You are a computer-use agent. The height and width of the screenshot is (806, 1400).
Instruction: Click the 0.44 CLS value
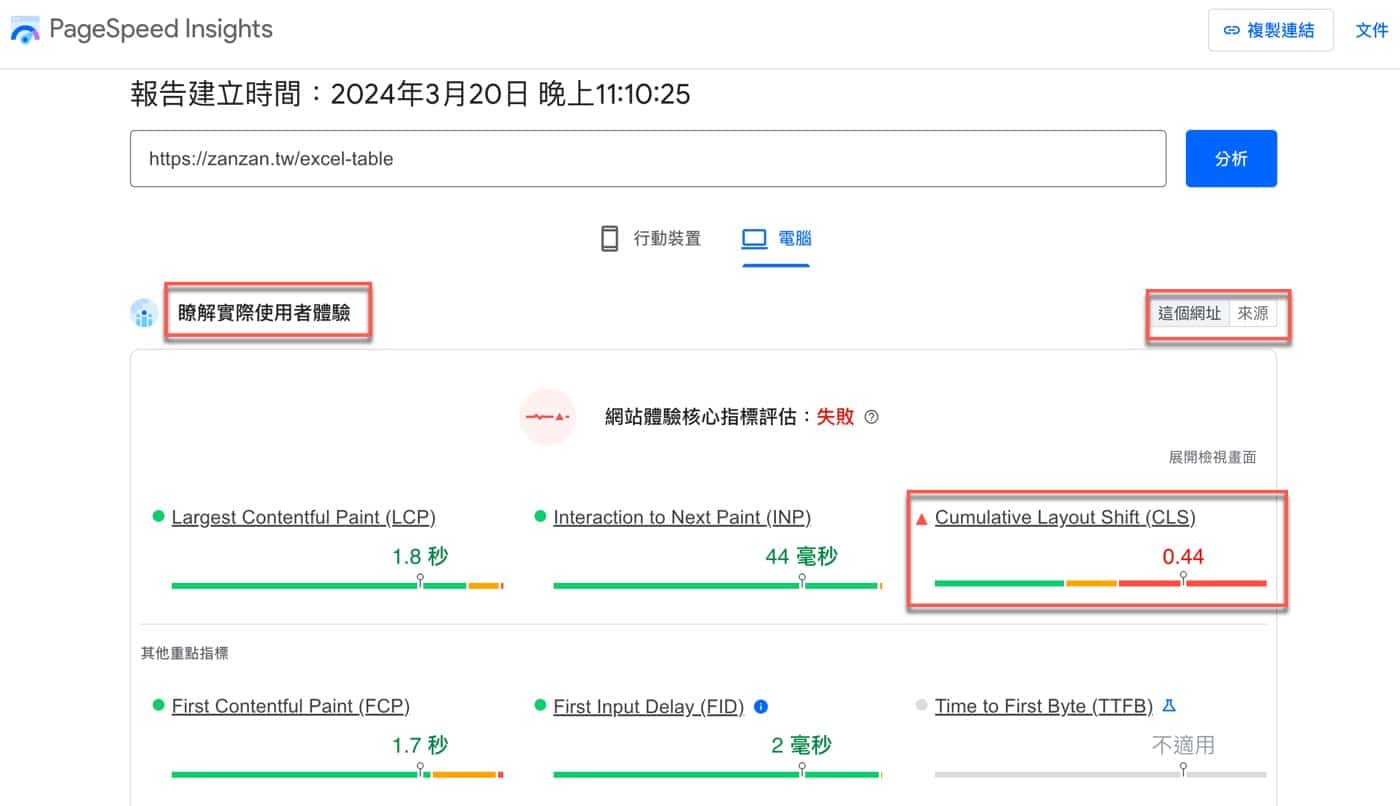tap(1183, 557)
